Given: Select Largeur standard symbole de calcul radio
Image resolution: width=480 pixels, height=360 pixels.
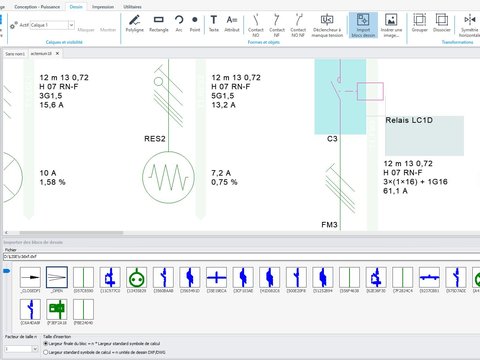Looking at the screenshot, I should tap(46, 352).
